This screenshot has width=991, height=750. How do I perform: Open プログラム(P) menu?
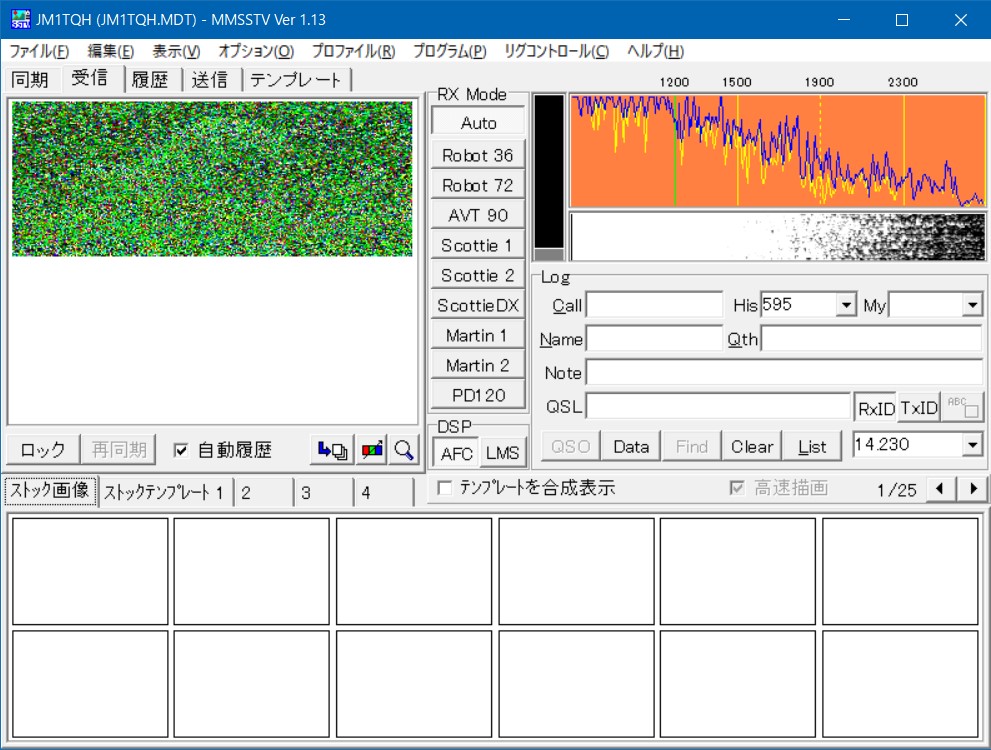pos(450,51)
